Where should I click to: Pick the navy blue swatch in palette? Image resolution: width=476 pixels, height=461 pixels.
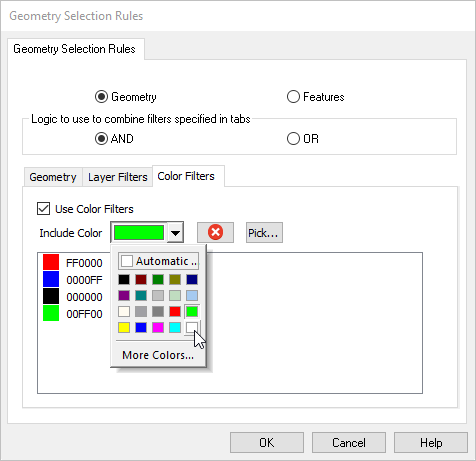coord(192,279)
